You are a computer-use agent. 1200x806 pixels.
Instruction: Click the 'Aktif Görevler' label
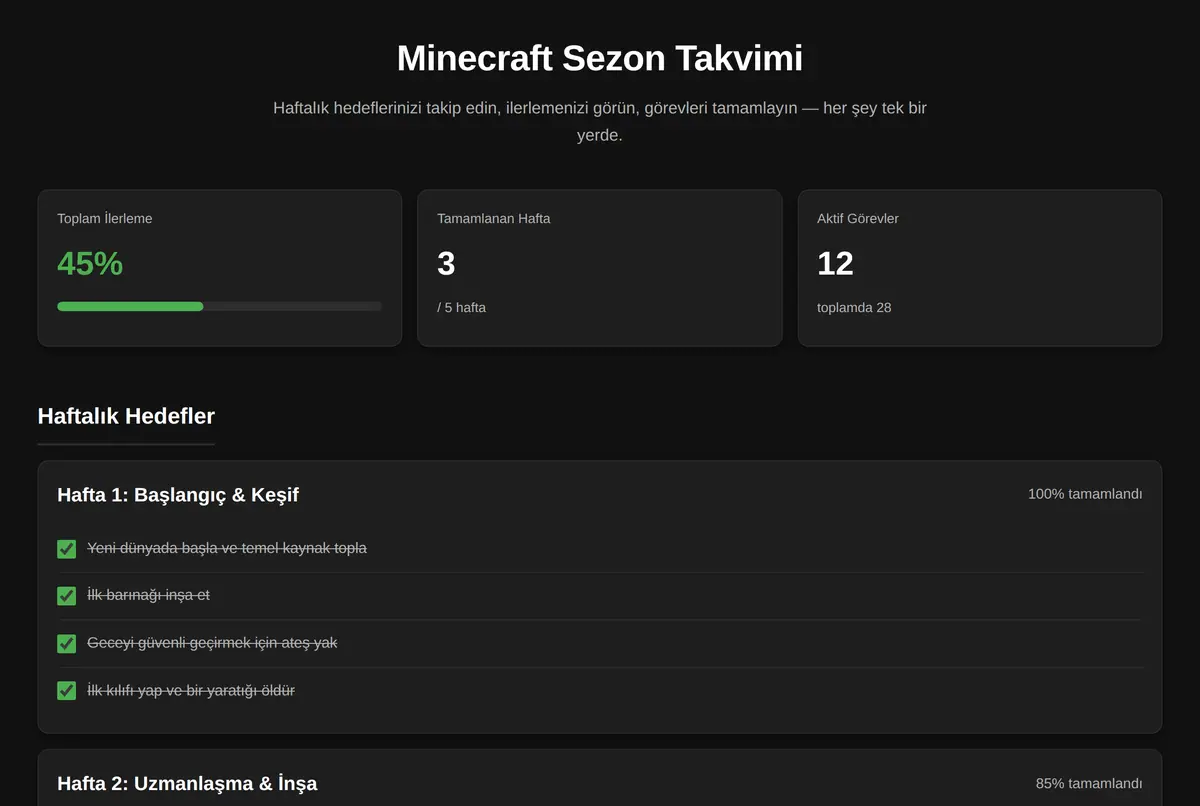coord(858,218)
